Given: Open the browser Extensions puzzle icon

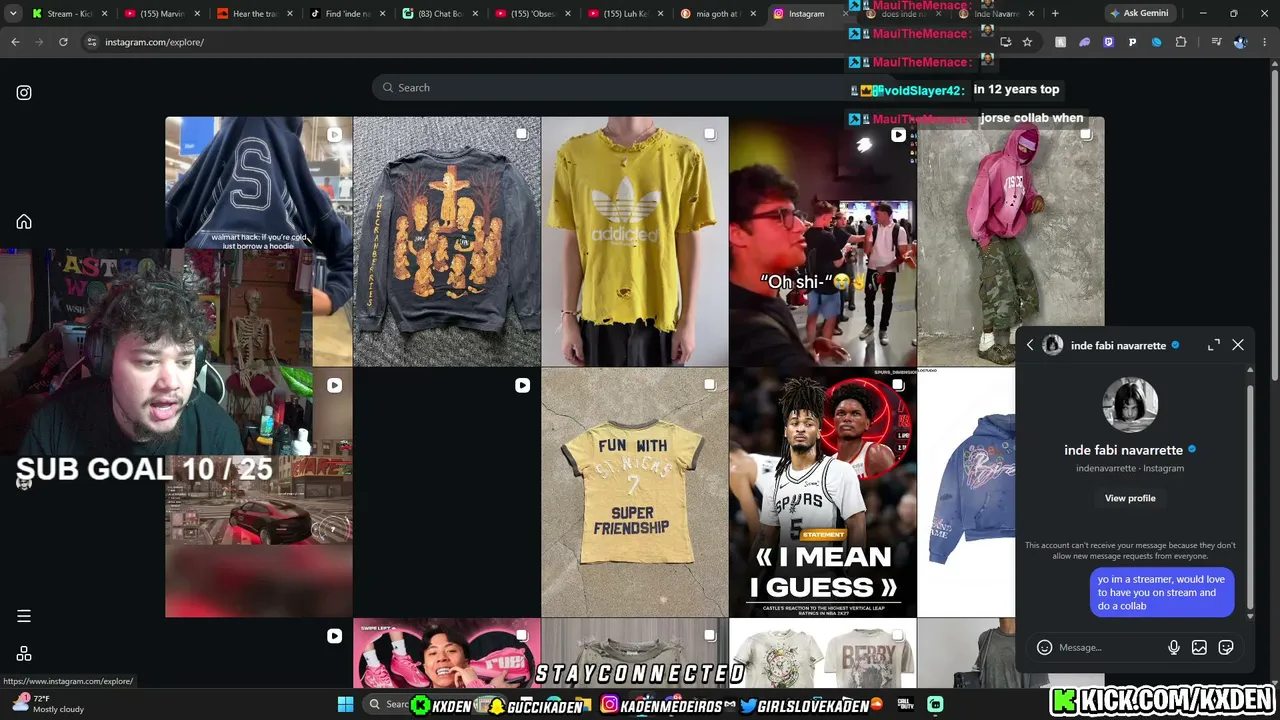Looking at the screenshot, I should point(1181,42).
